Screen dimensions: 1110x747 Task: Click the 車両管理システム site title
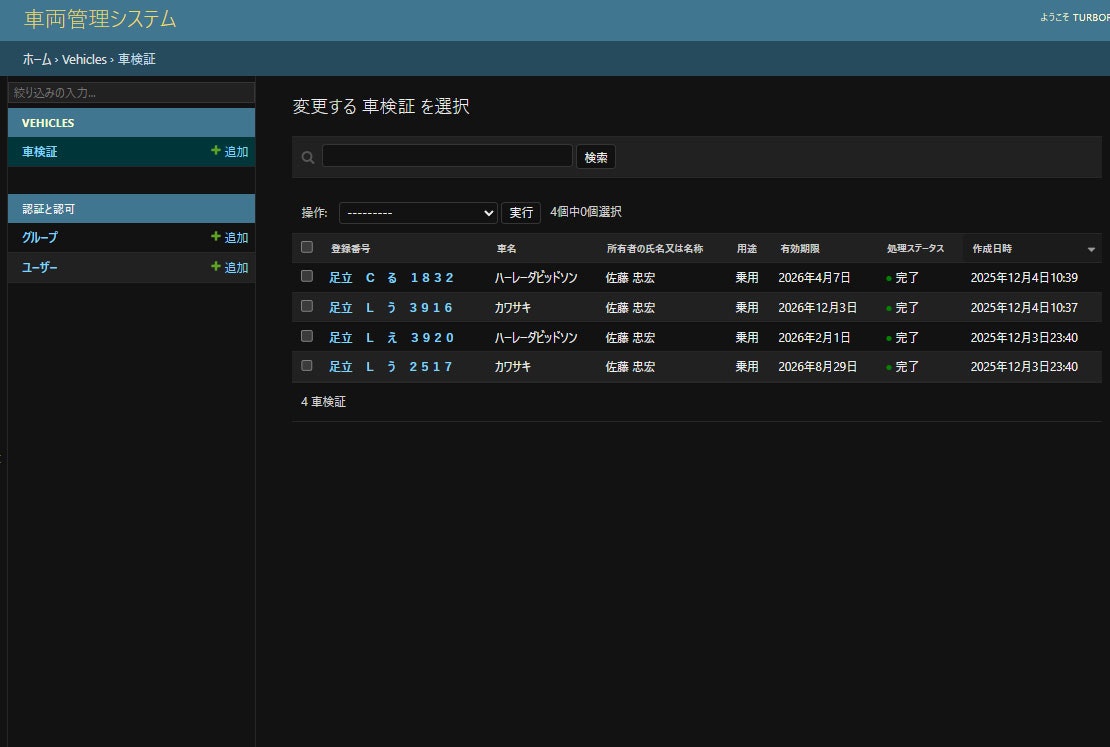[101, 19]
